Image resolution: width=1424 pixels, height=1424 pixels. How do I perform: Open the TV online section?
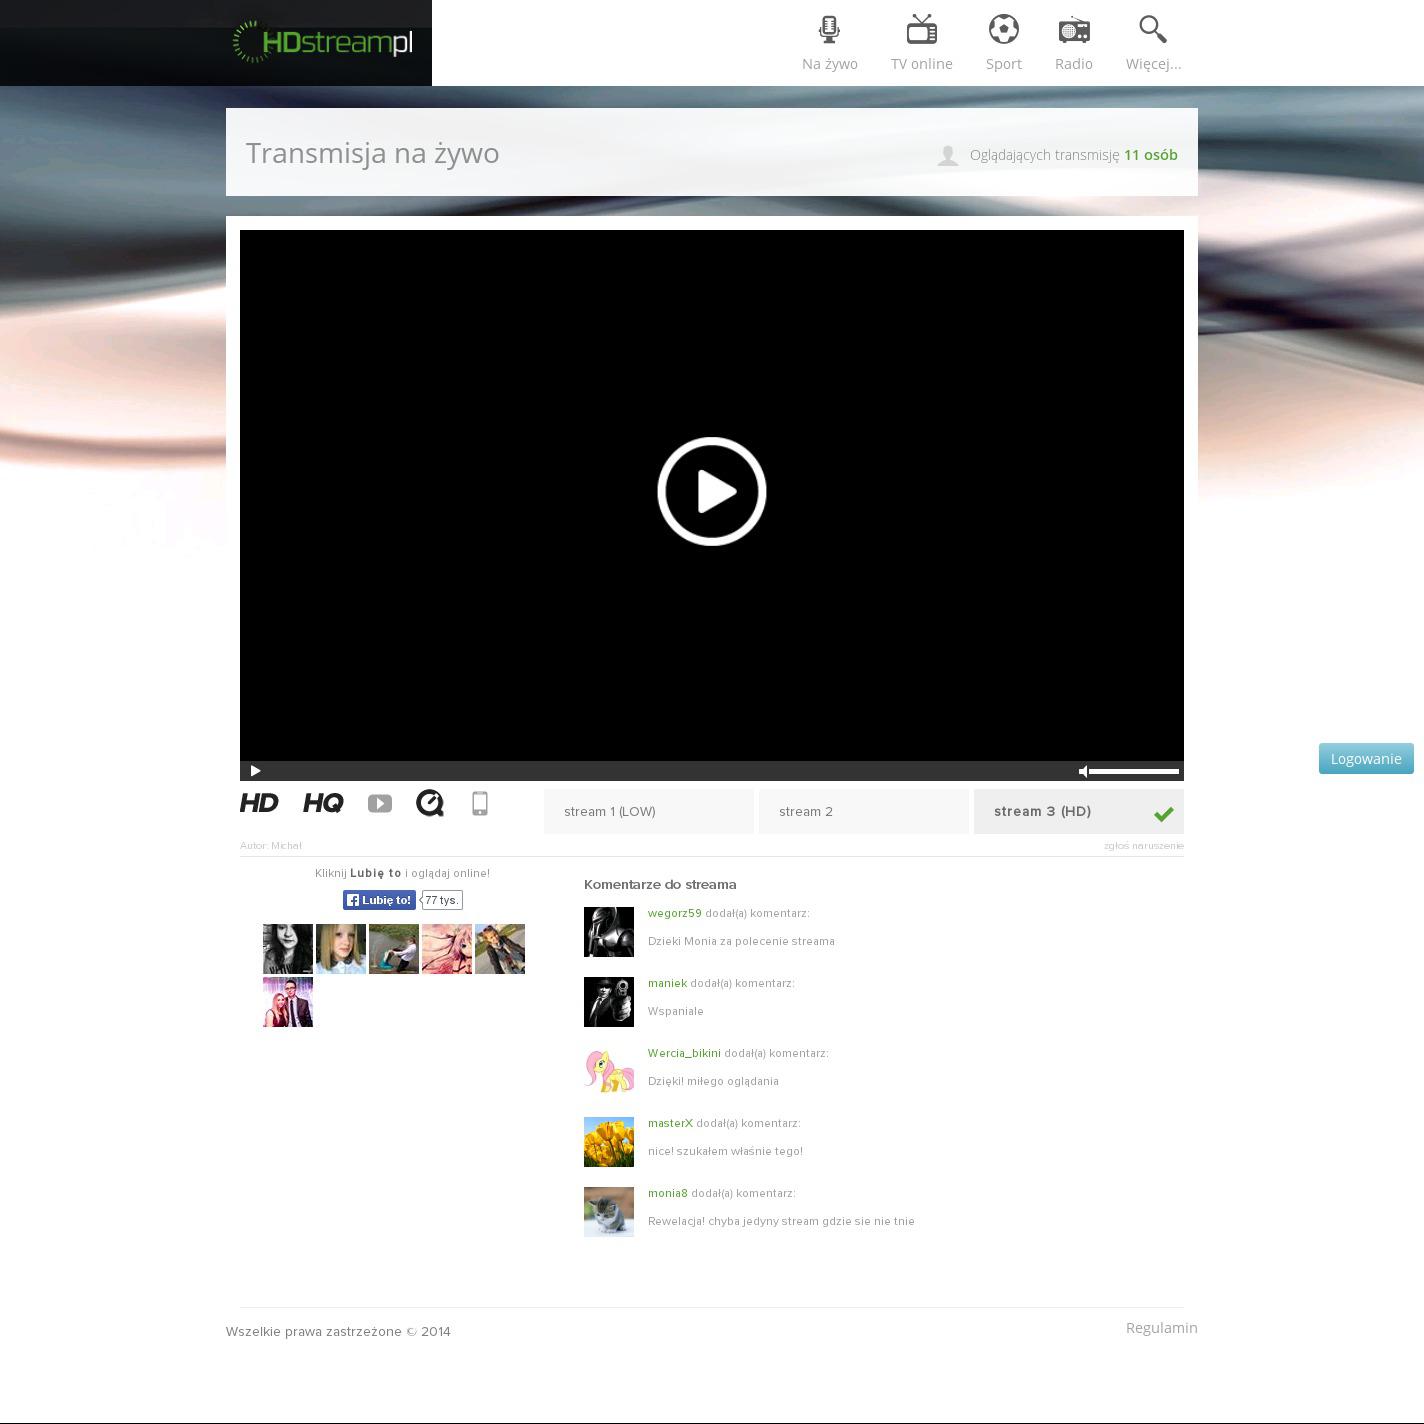[921, 43]
